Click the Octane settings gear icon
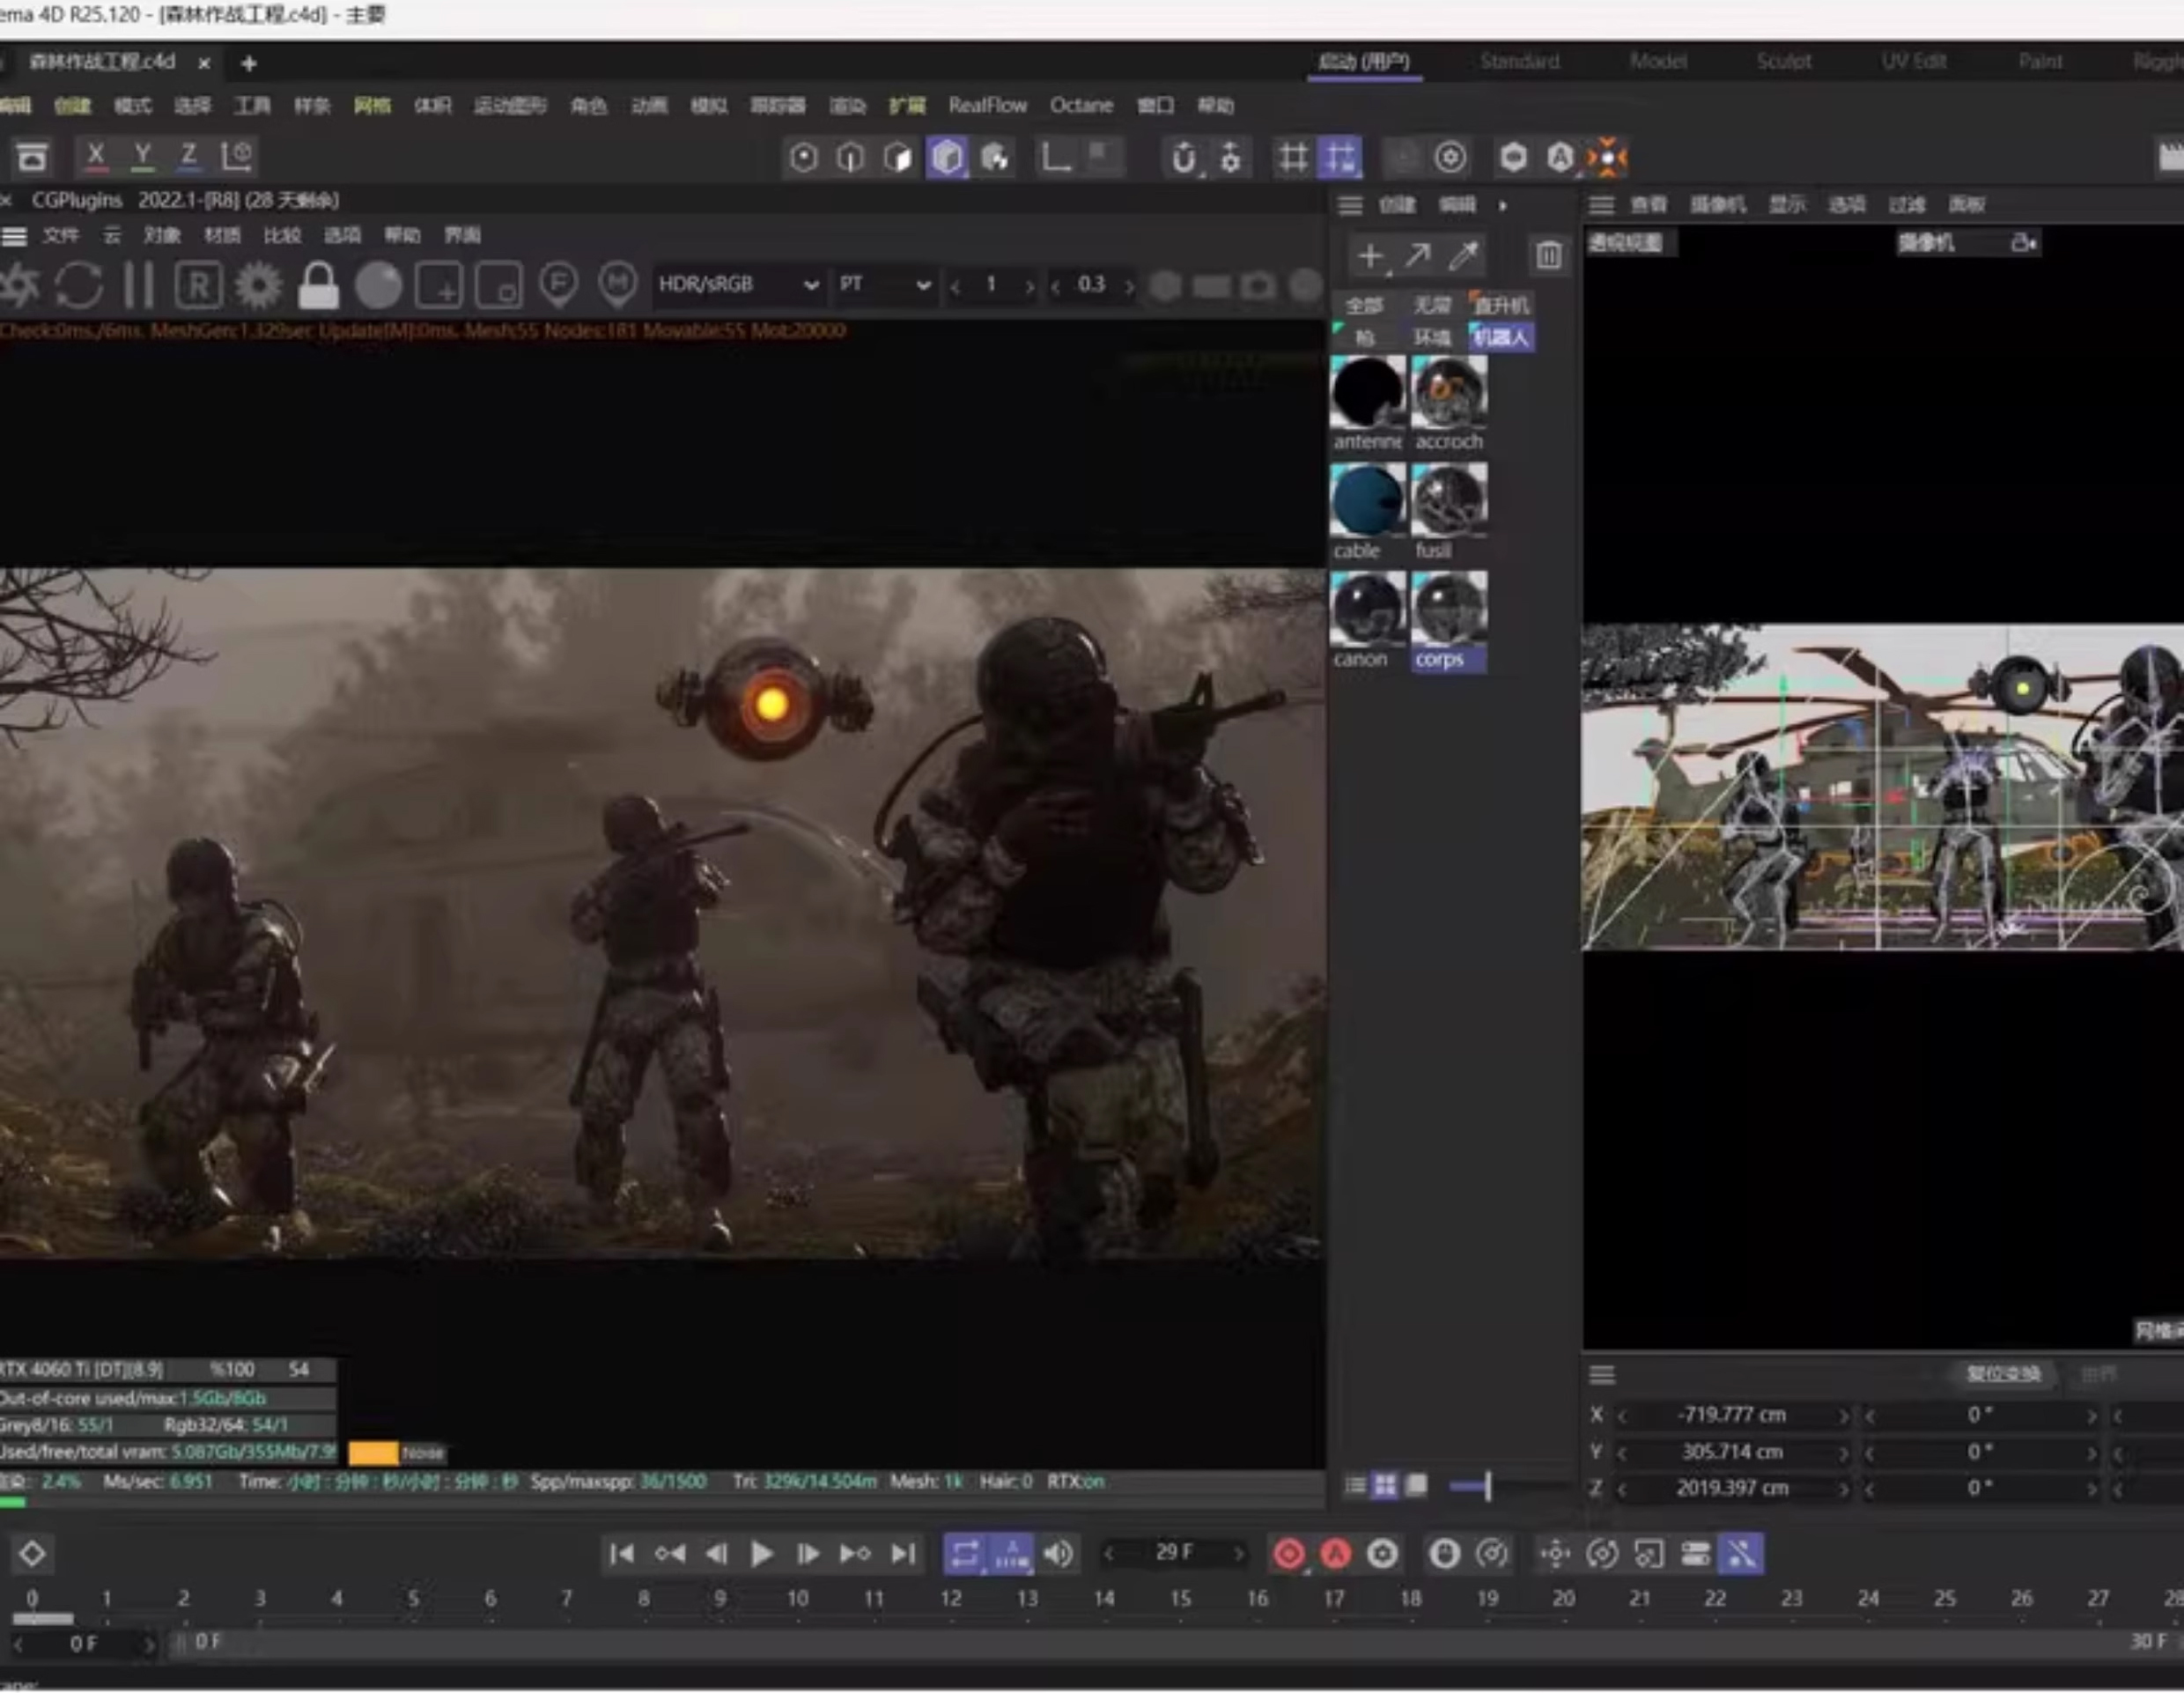The width and height of the screenshot is (2184, 1693). point(258,286)
